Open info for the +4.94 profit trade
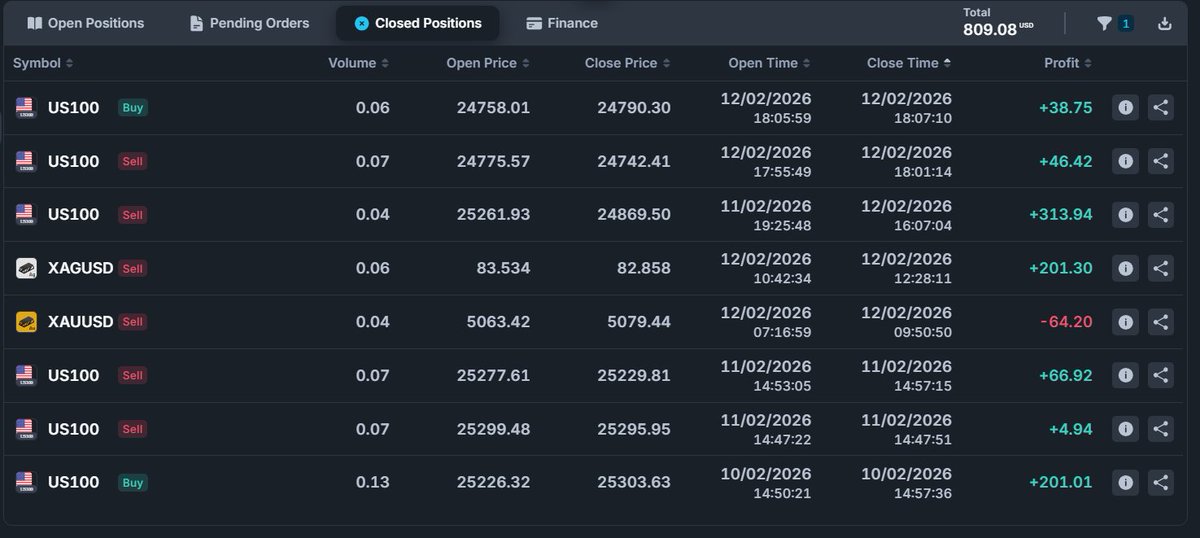This screenshot has width=1200, height=538. click(x=1125, y=429)
